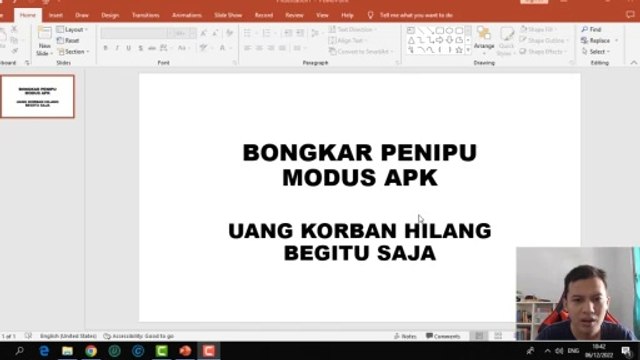Open the Align Text dropdown

coord(348,40)
